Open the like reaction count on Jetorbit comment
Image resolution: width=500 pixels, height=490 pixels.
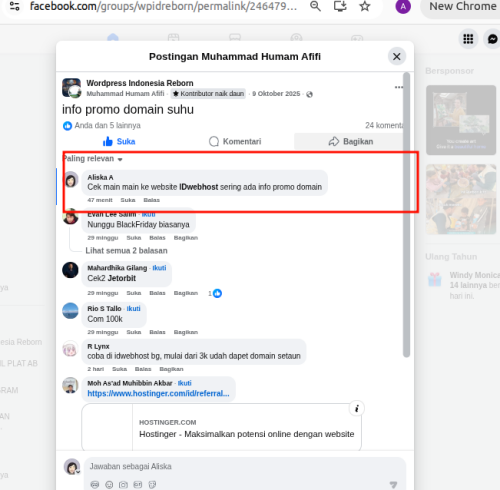[215, 293]
